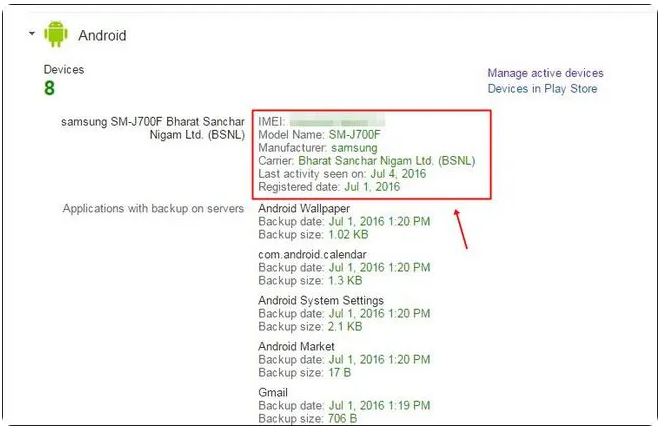
Task: Click Gmail backup size 706 B
Action: 342,419
